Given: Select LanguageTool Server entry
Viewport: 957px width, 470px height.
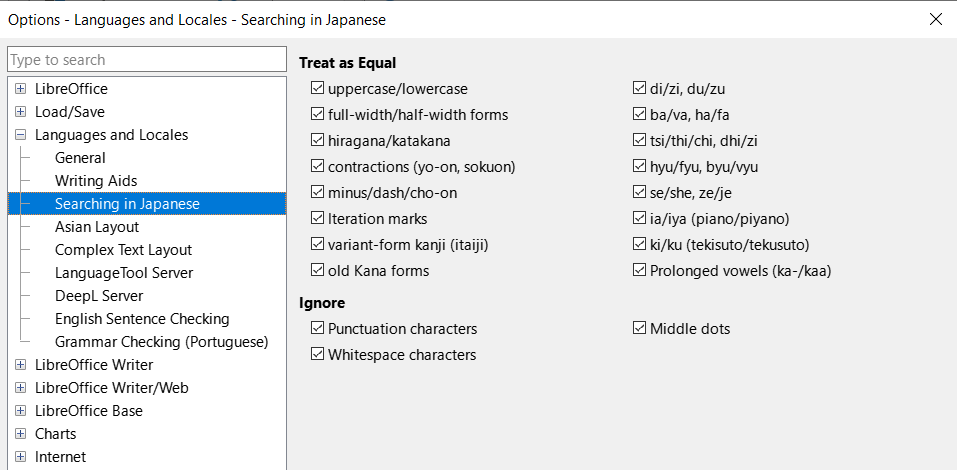Looking at the screenshot, I should click(x=124, y=273).
